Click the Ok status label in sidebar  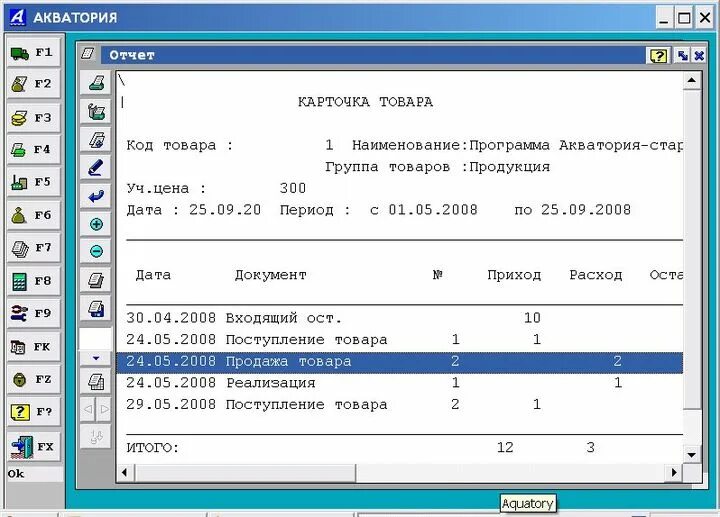coord(16,474)
